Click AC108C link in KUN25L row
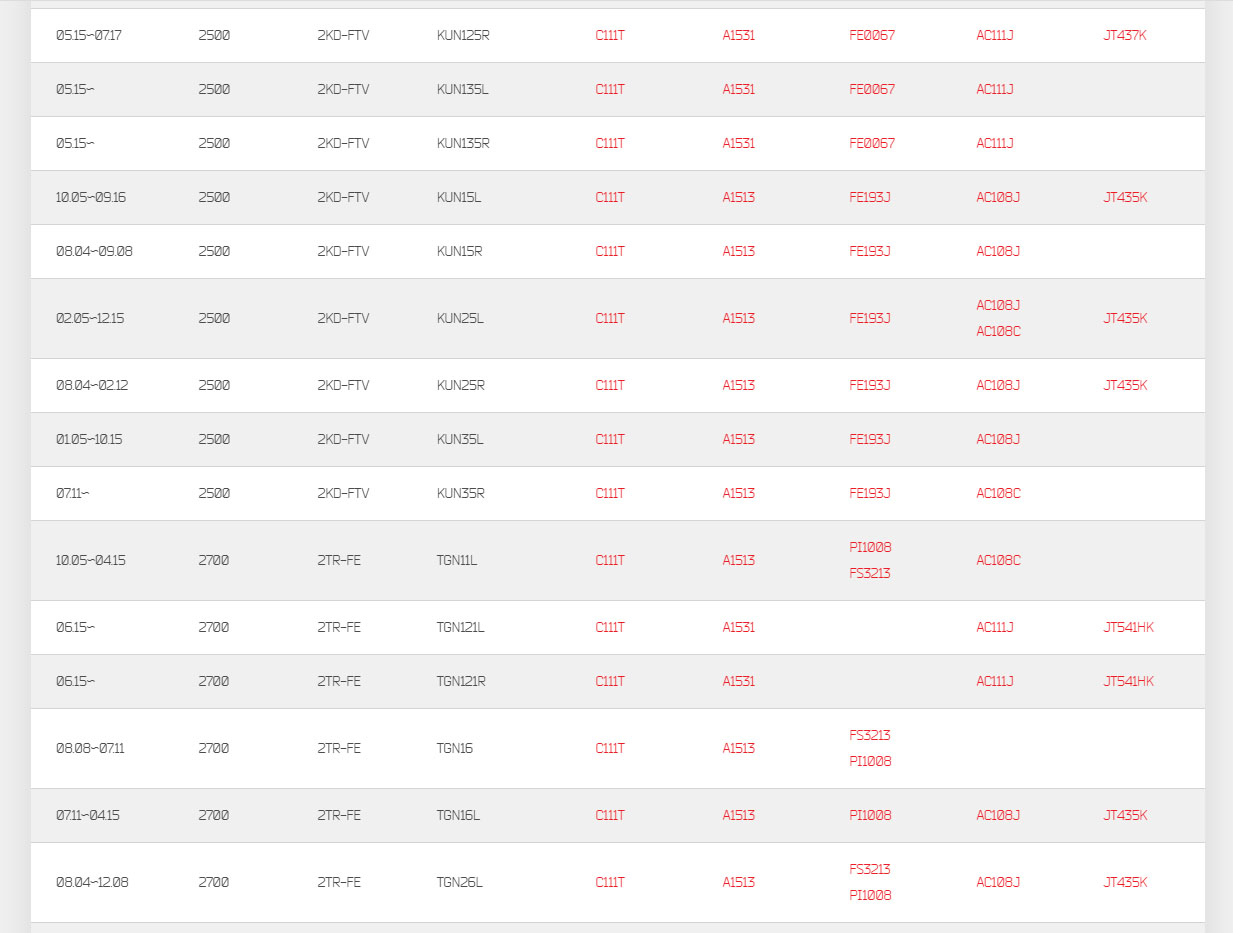The width and height of the screenshot is (1233, 933). [999, 331]
